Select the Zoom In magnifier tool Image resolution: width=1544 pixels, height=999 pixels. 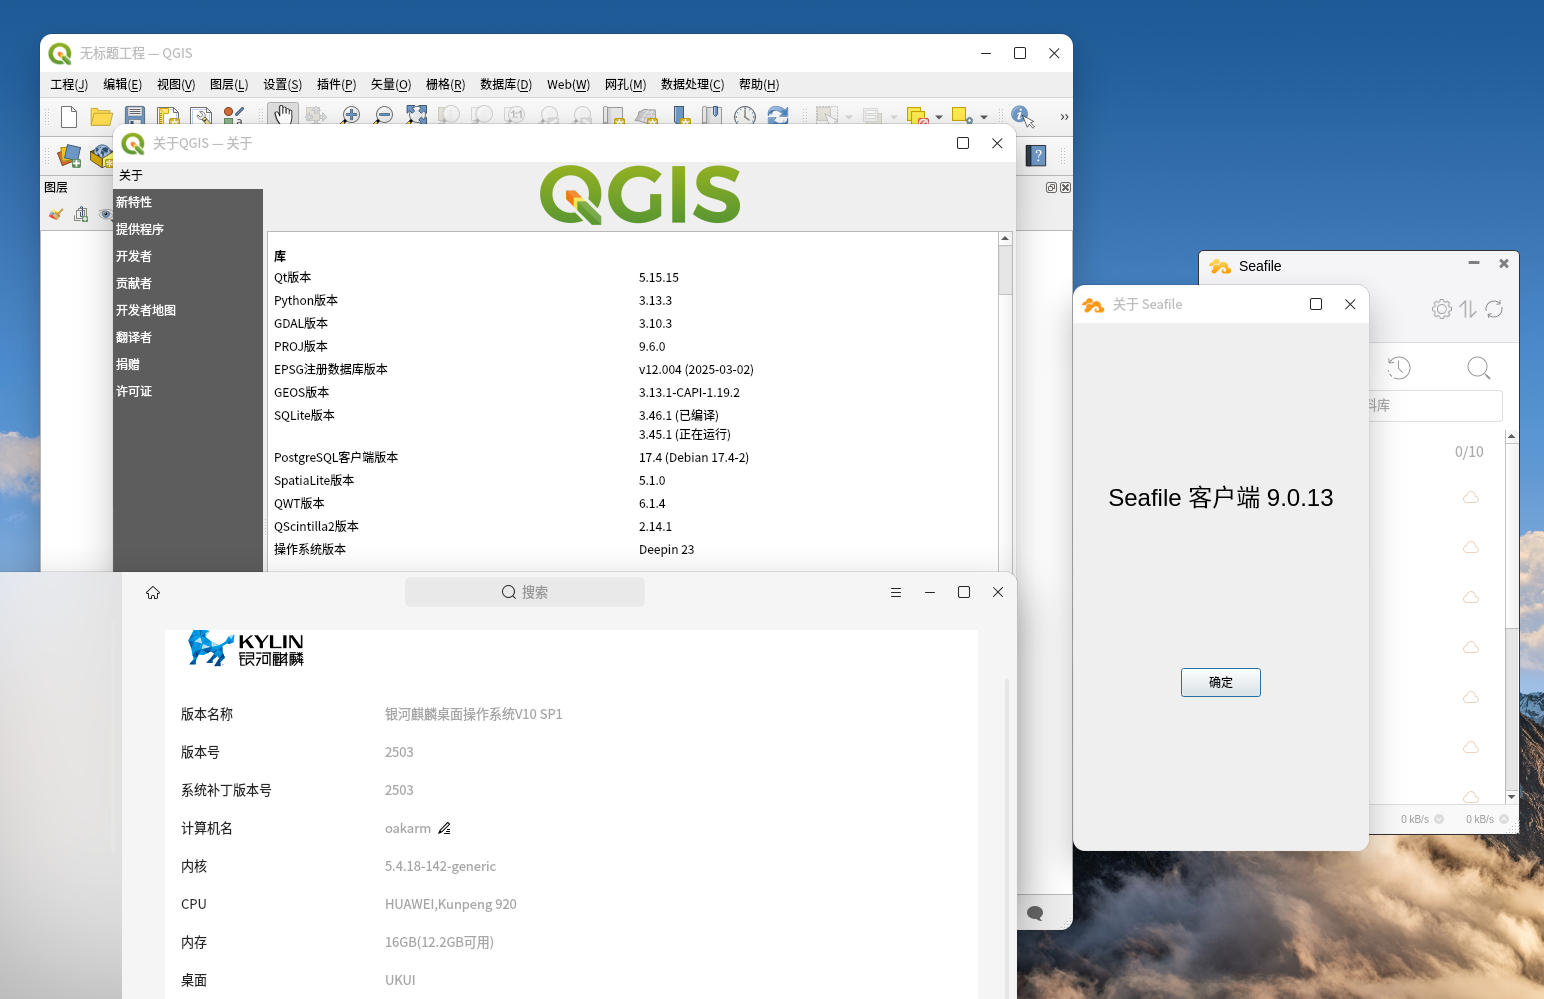350,116
